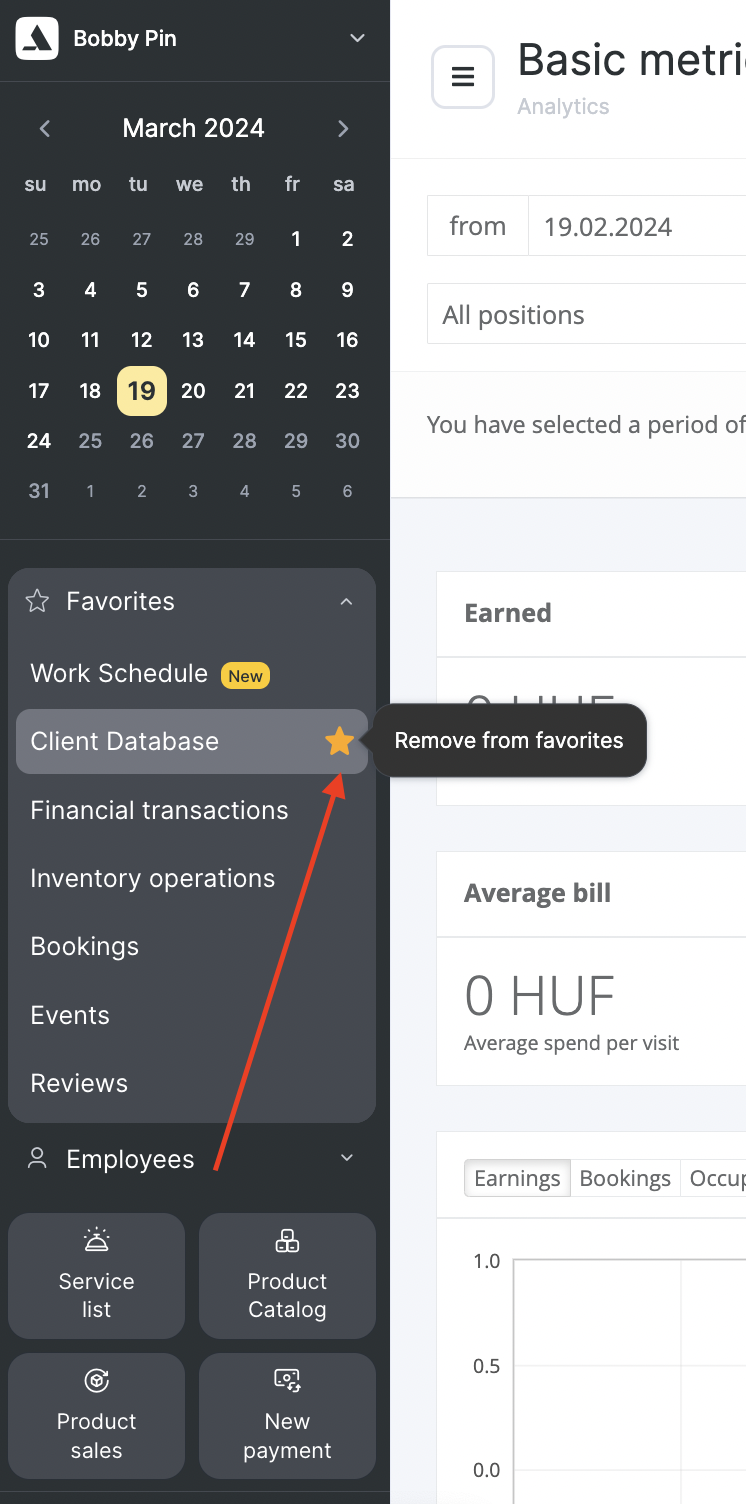Screen dimensions: 746x1504
Task: Go to previous month in calendar
Action: pyautogui.click(x=45, y=128)
